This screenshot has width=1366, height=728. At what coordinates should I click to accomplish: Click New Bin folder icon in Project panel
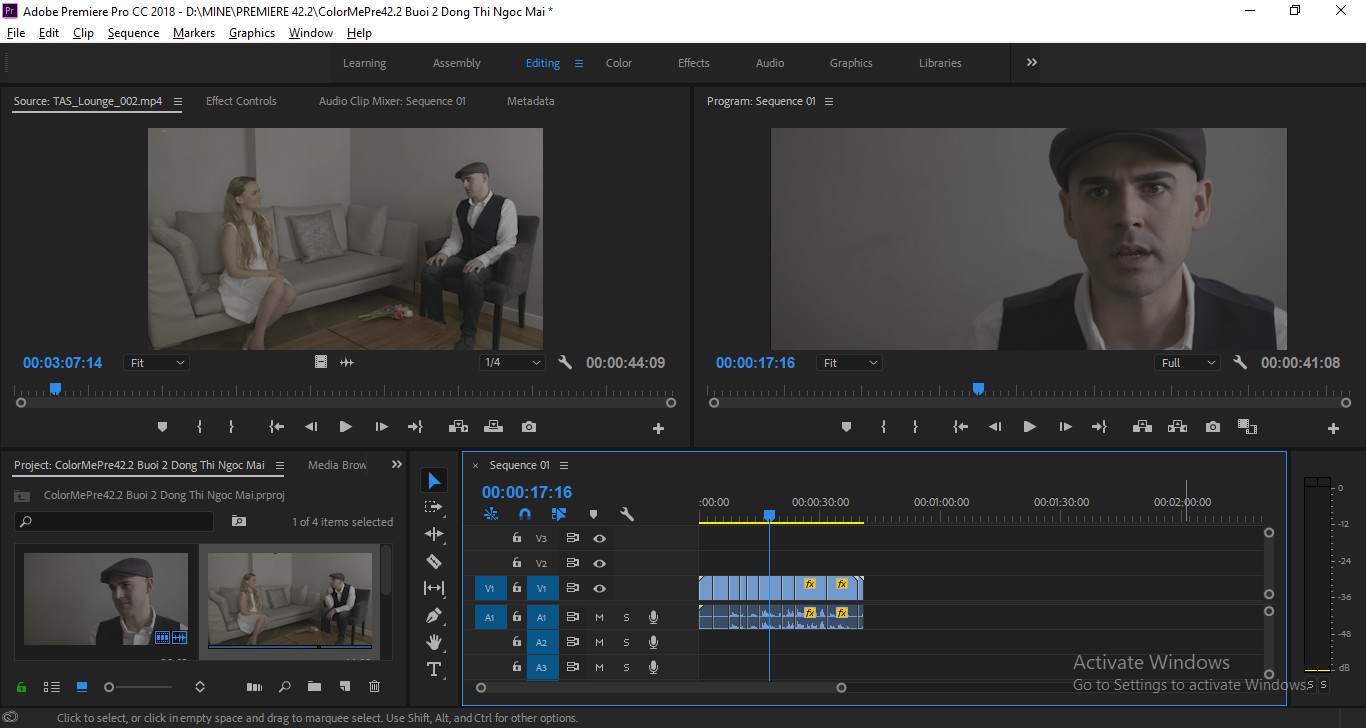click(314, 687)
